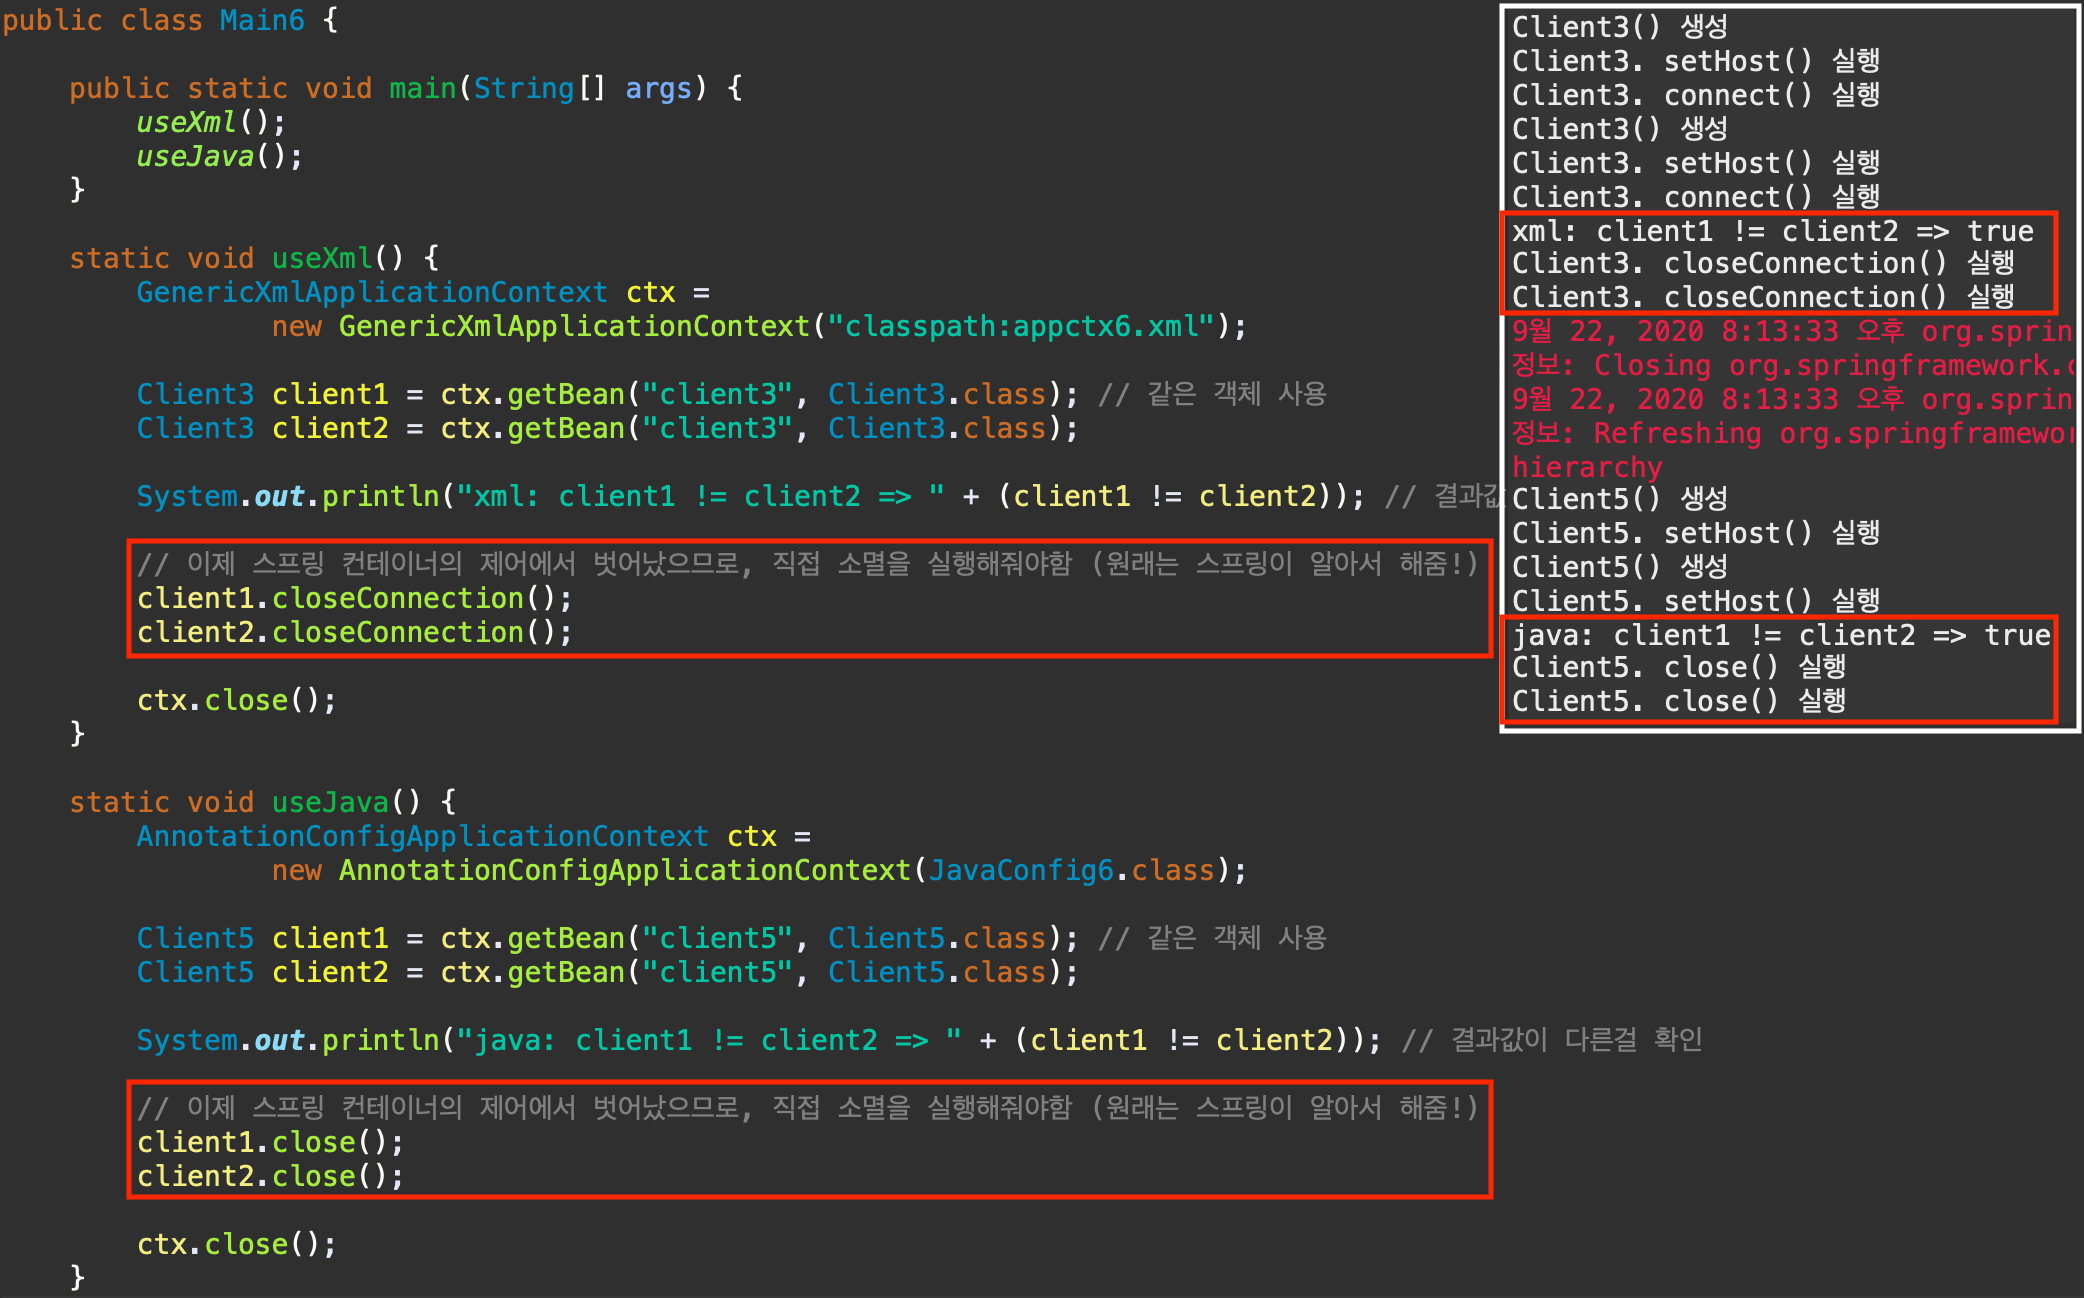The width and height of the screenshot is (2084, 1298).
Task: Click the first "Client5() 생성" output line
Action: point(1619,498)
